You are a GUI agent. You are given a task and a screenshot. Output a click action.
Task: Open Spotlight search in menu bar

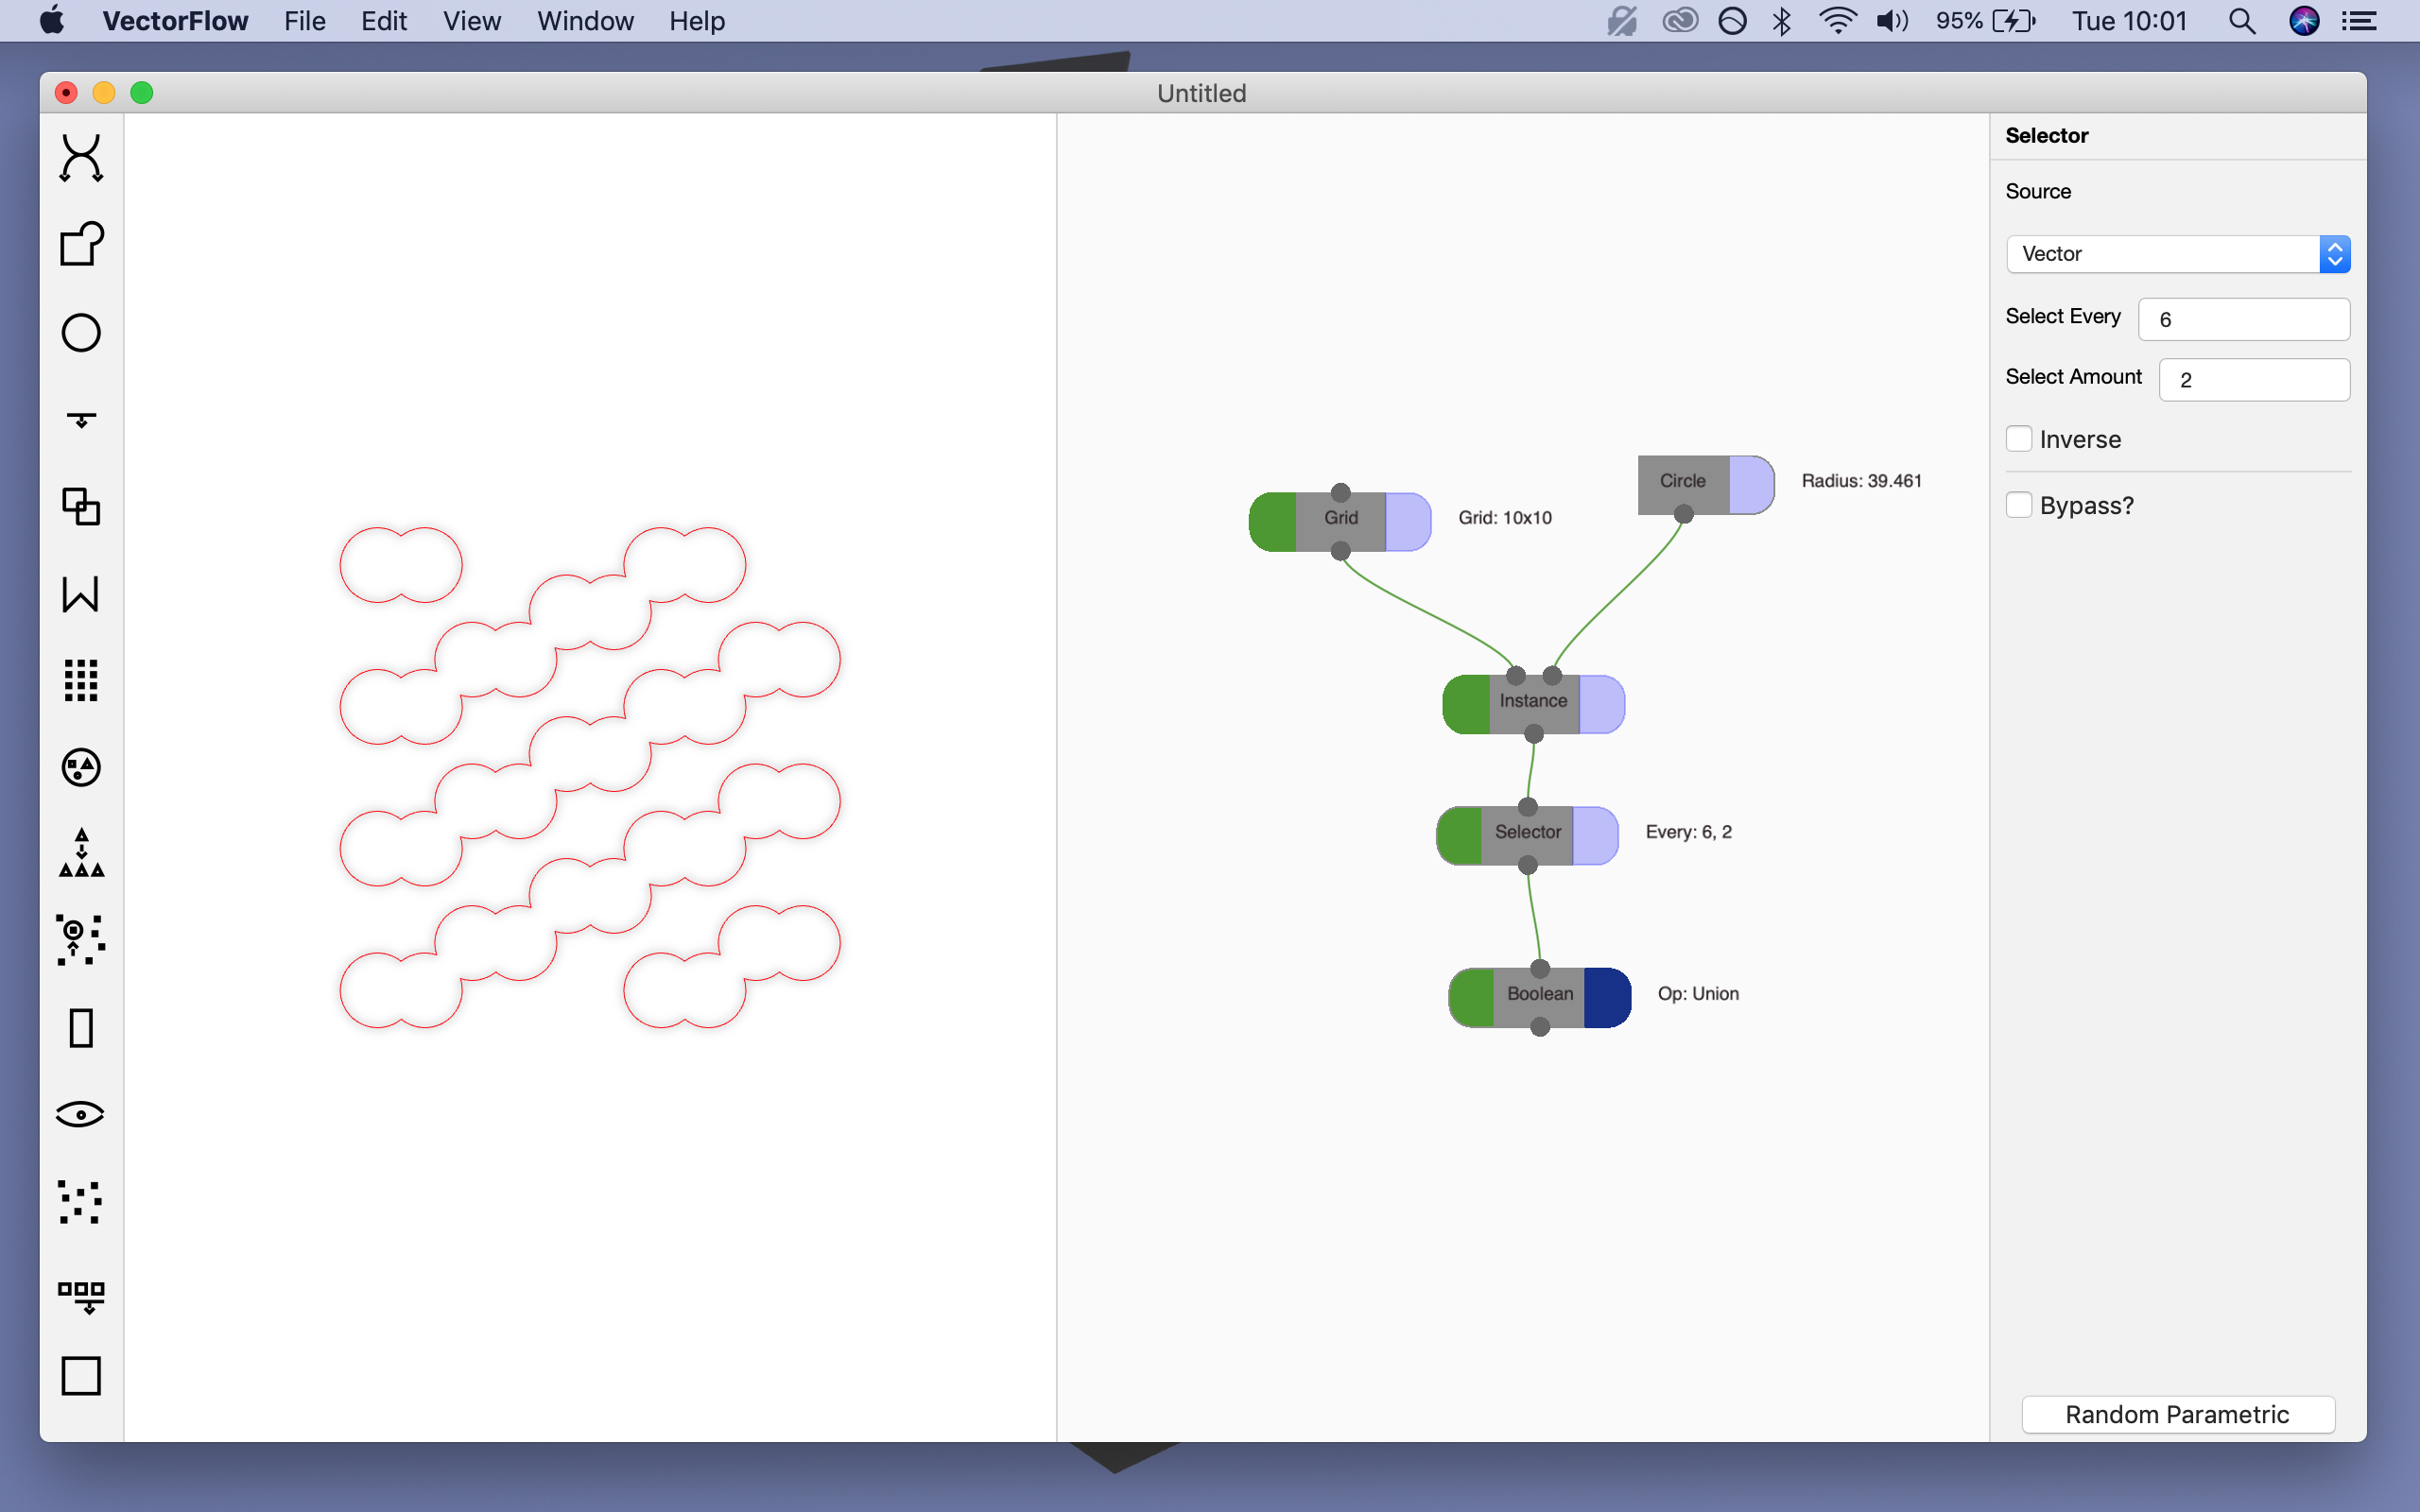(x=2242, y=21)
